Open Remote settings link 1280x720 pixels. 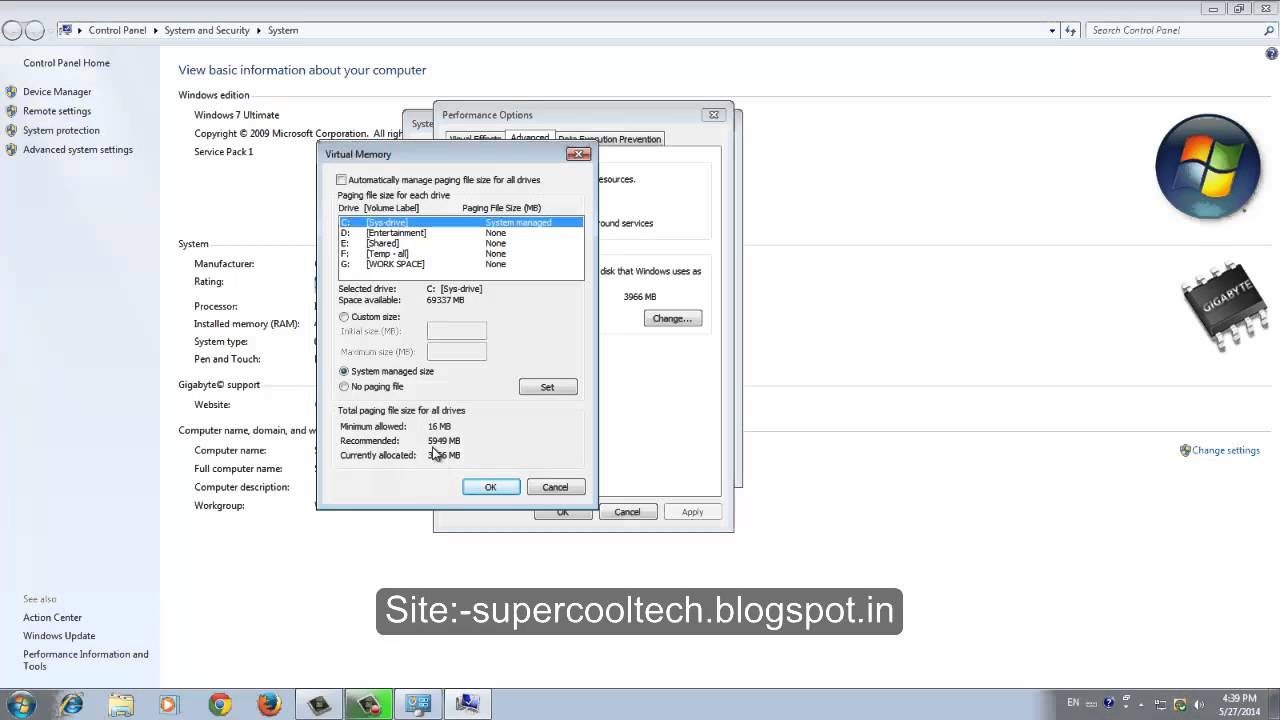(x=57, y=111)
